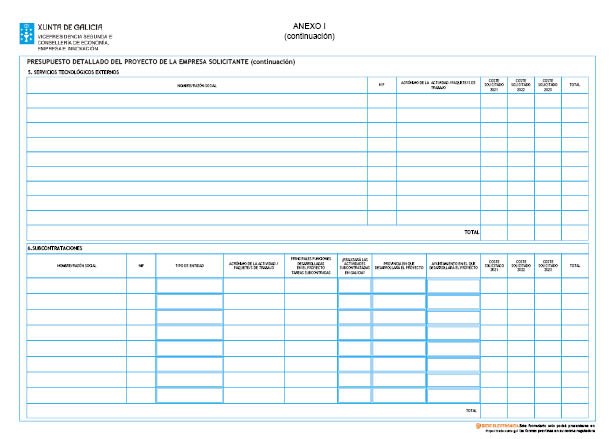This screenshot has width=615, height=439.
Task: Select first-row NIF field in Servicios Tecnológicos Externos
Action: point(381,100)
